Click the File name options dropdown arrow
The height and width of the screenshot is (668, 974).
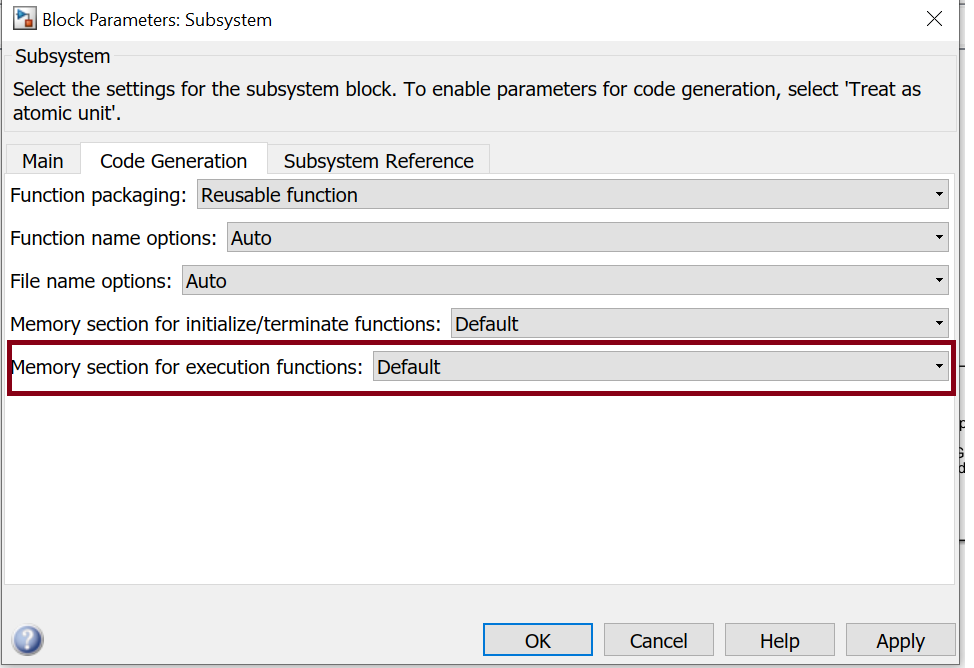[940, 281]
